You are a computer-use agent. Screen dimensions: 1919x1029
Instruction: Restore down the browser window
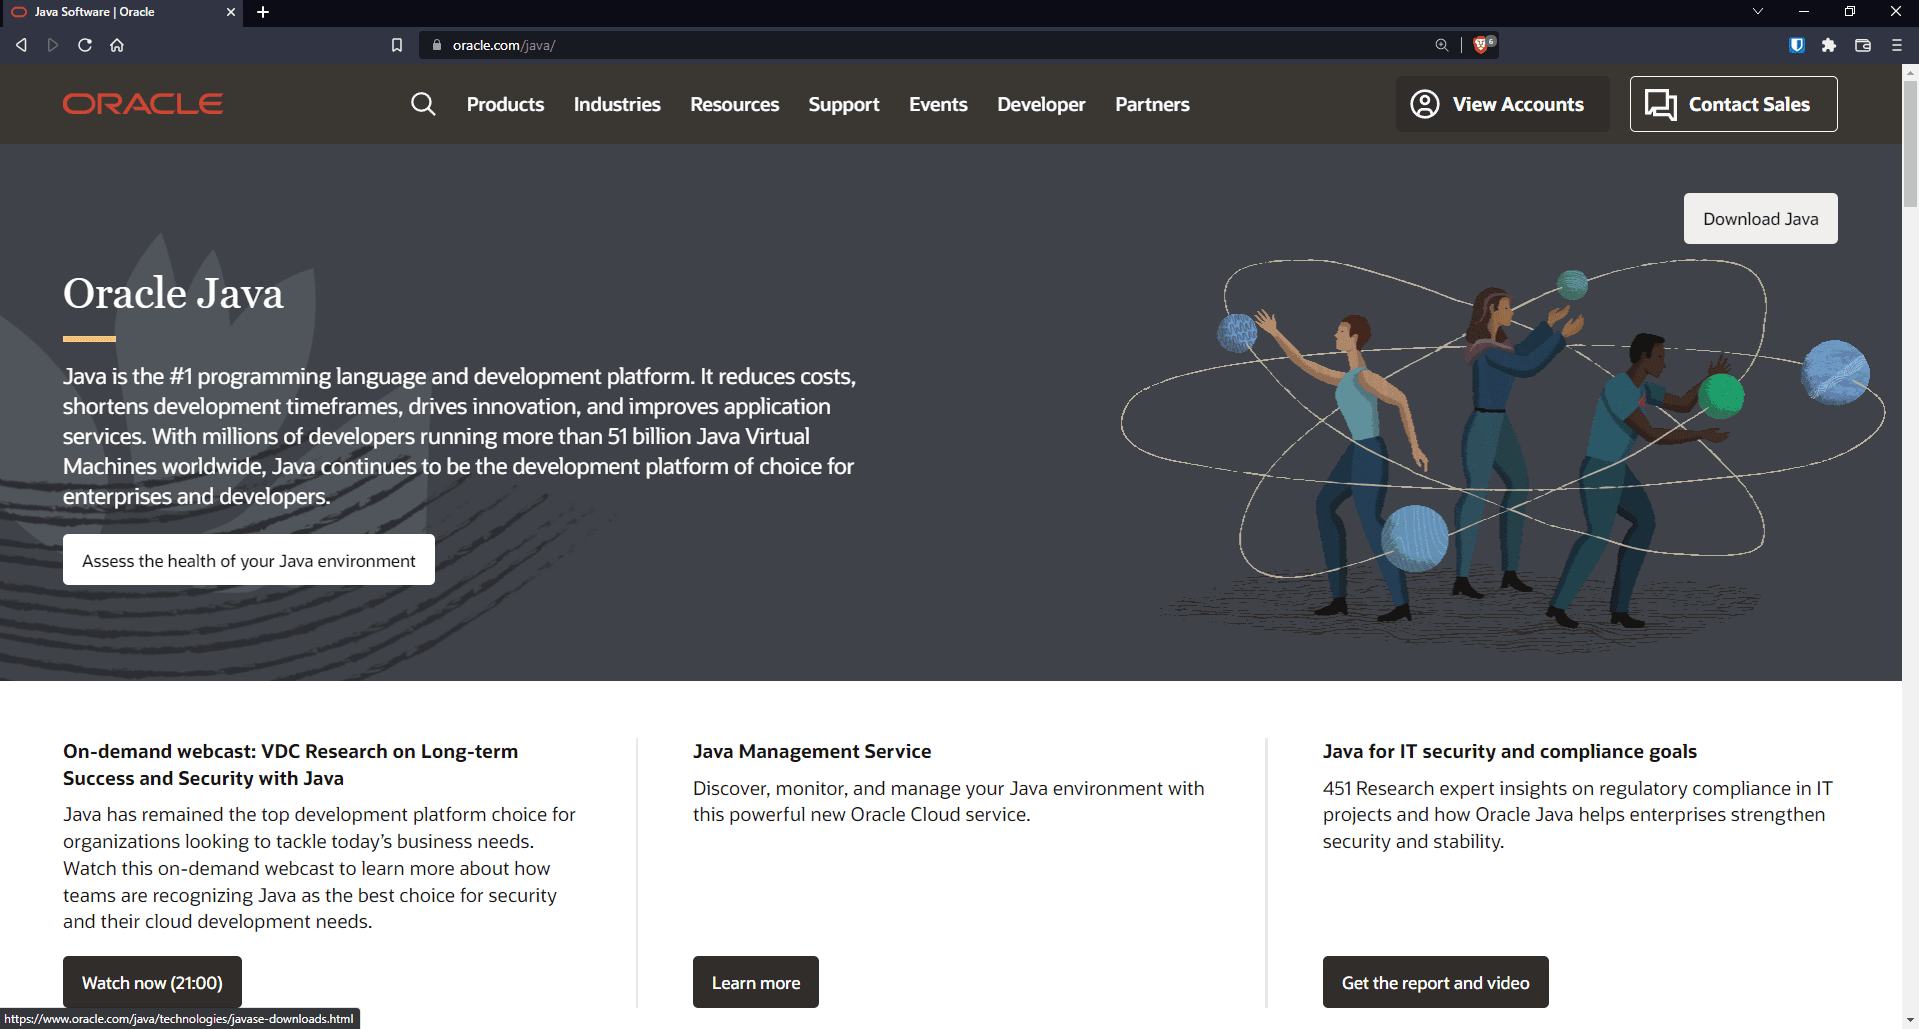[1850, 12]
